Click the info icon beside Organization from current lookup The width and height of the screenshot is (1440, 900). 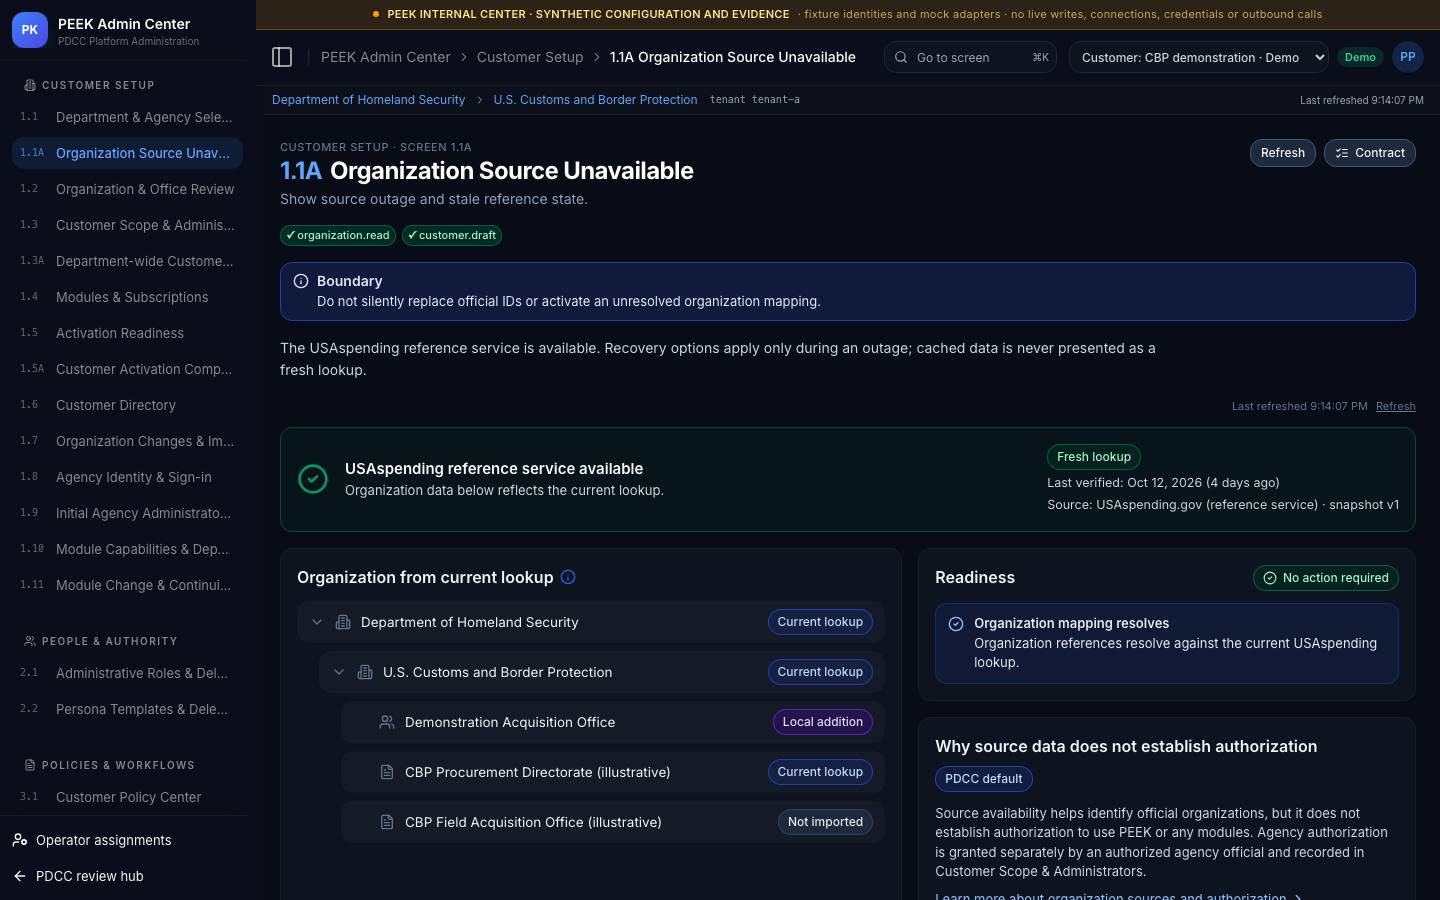[568, 577]
